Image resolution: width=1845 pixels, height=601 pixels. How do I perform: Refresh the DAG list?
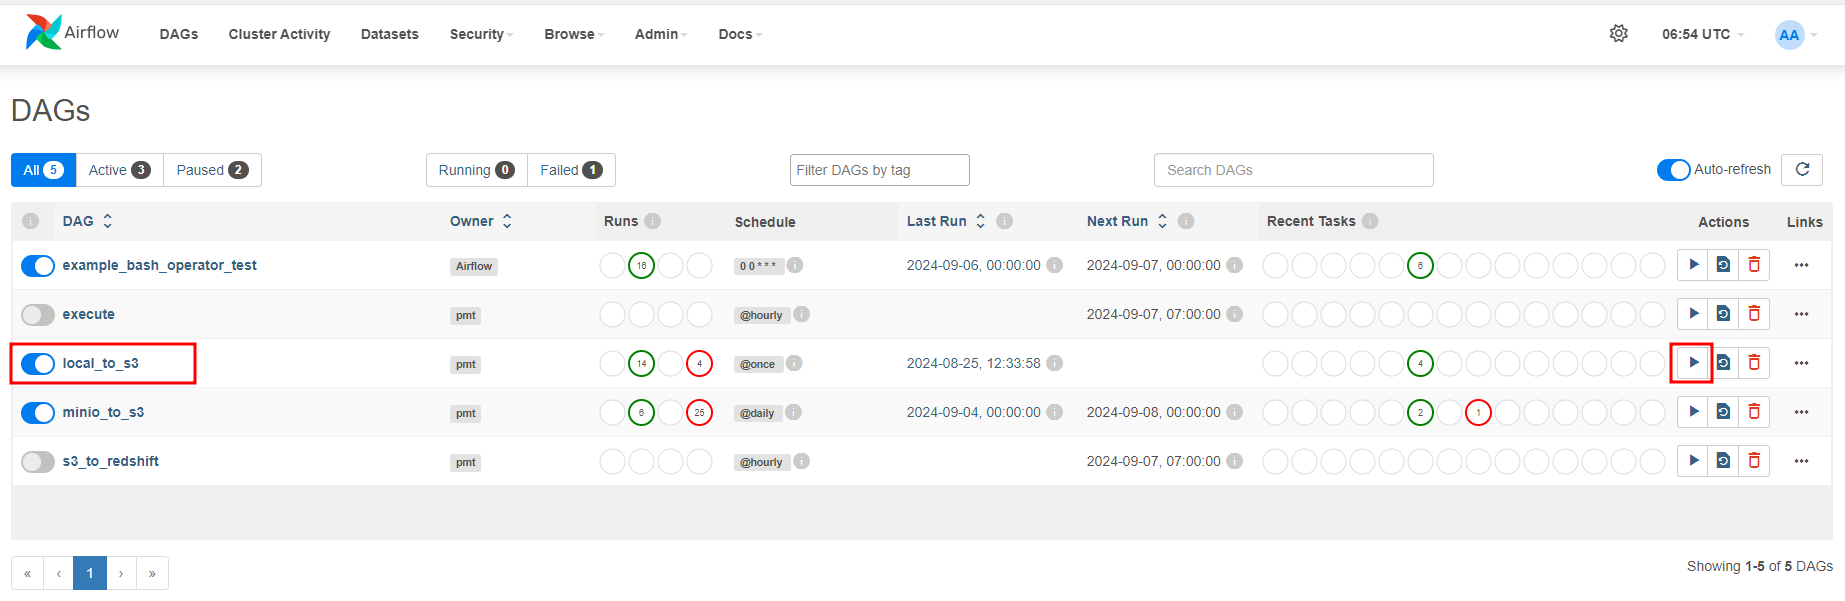[1802, 170]
